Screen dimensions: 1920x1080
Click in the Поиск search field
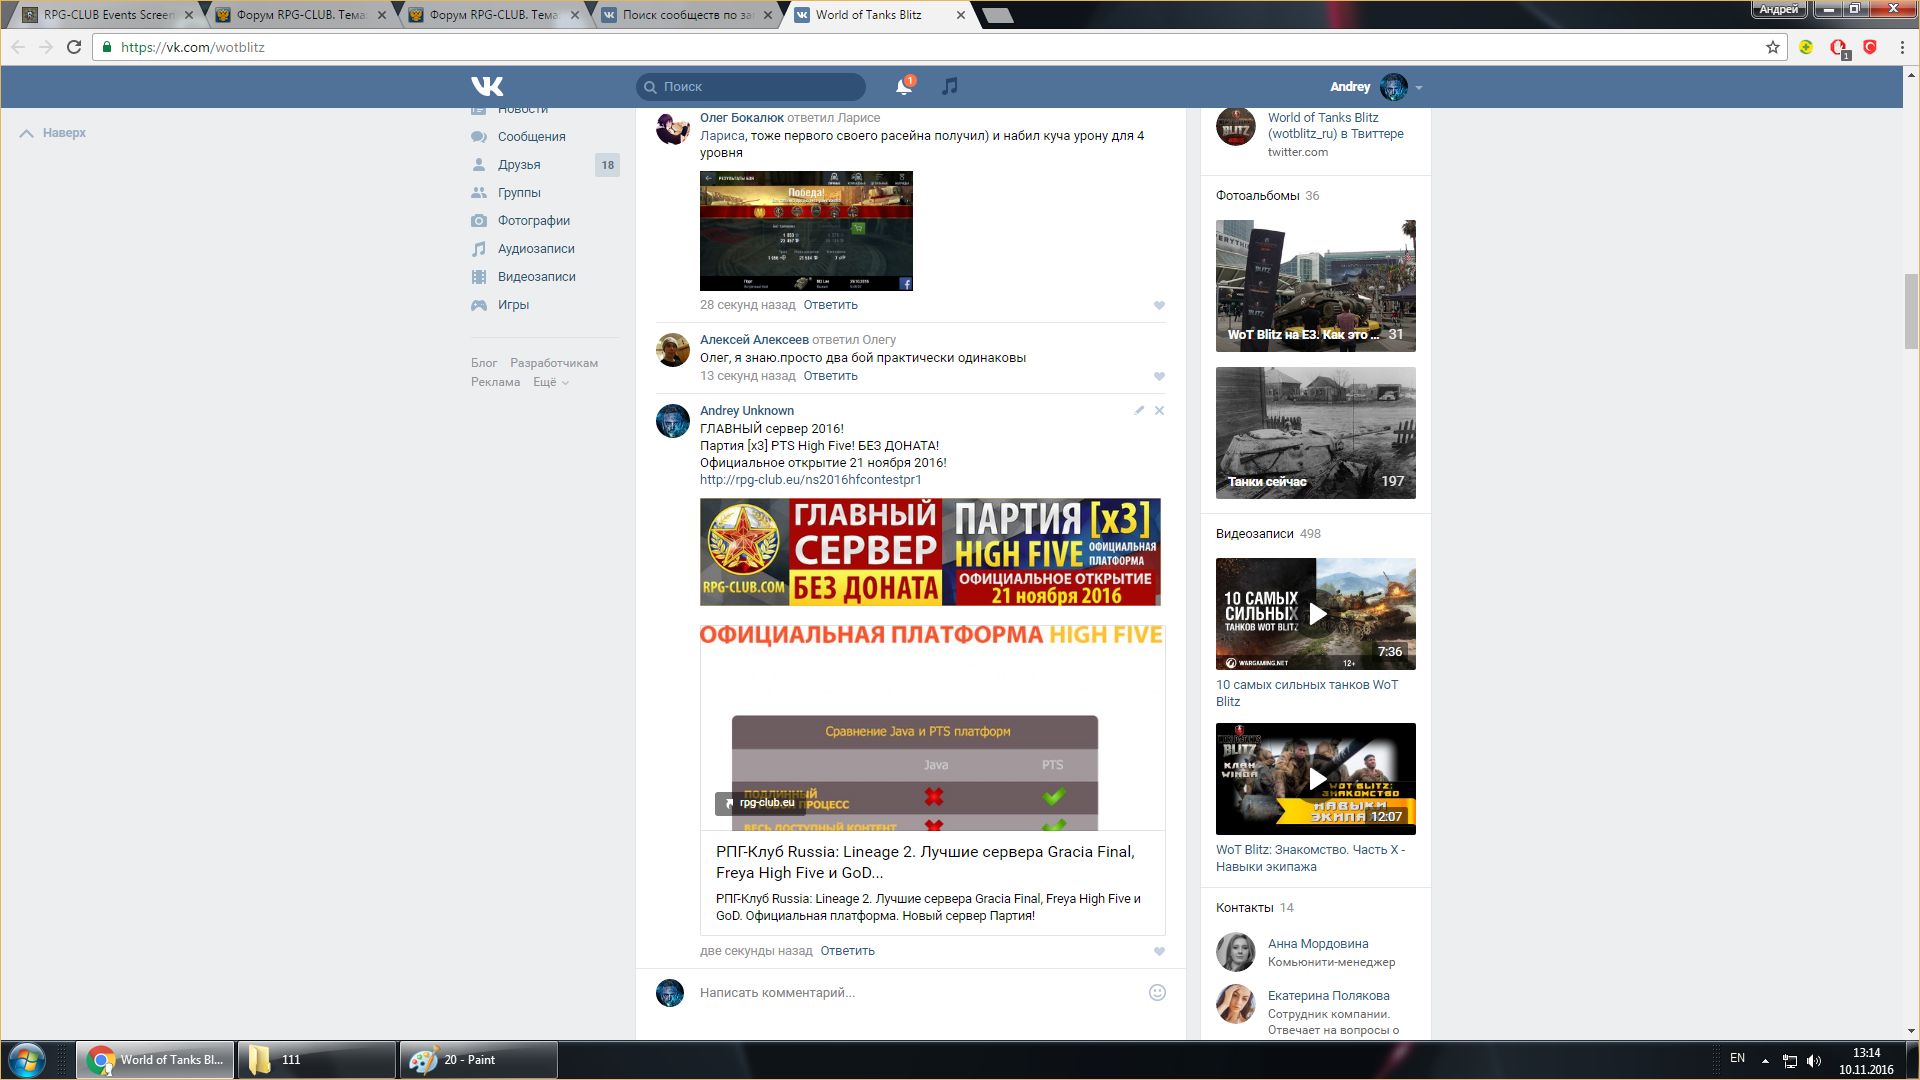pos(751,87)
